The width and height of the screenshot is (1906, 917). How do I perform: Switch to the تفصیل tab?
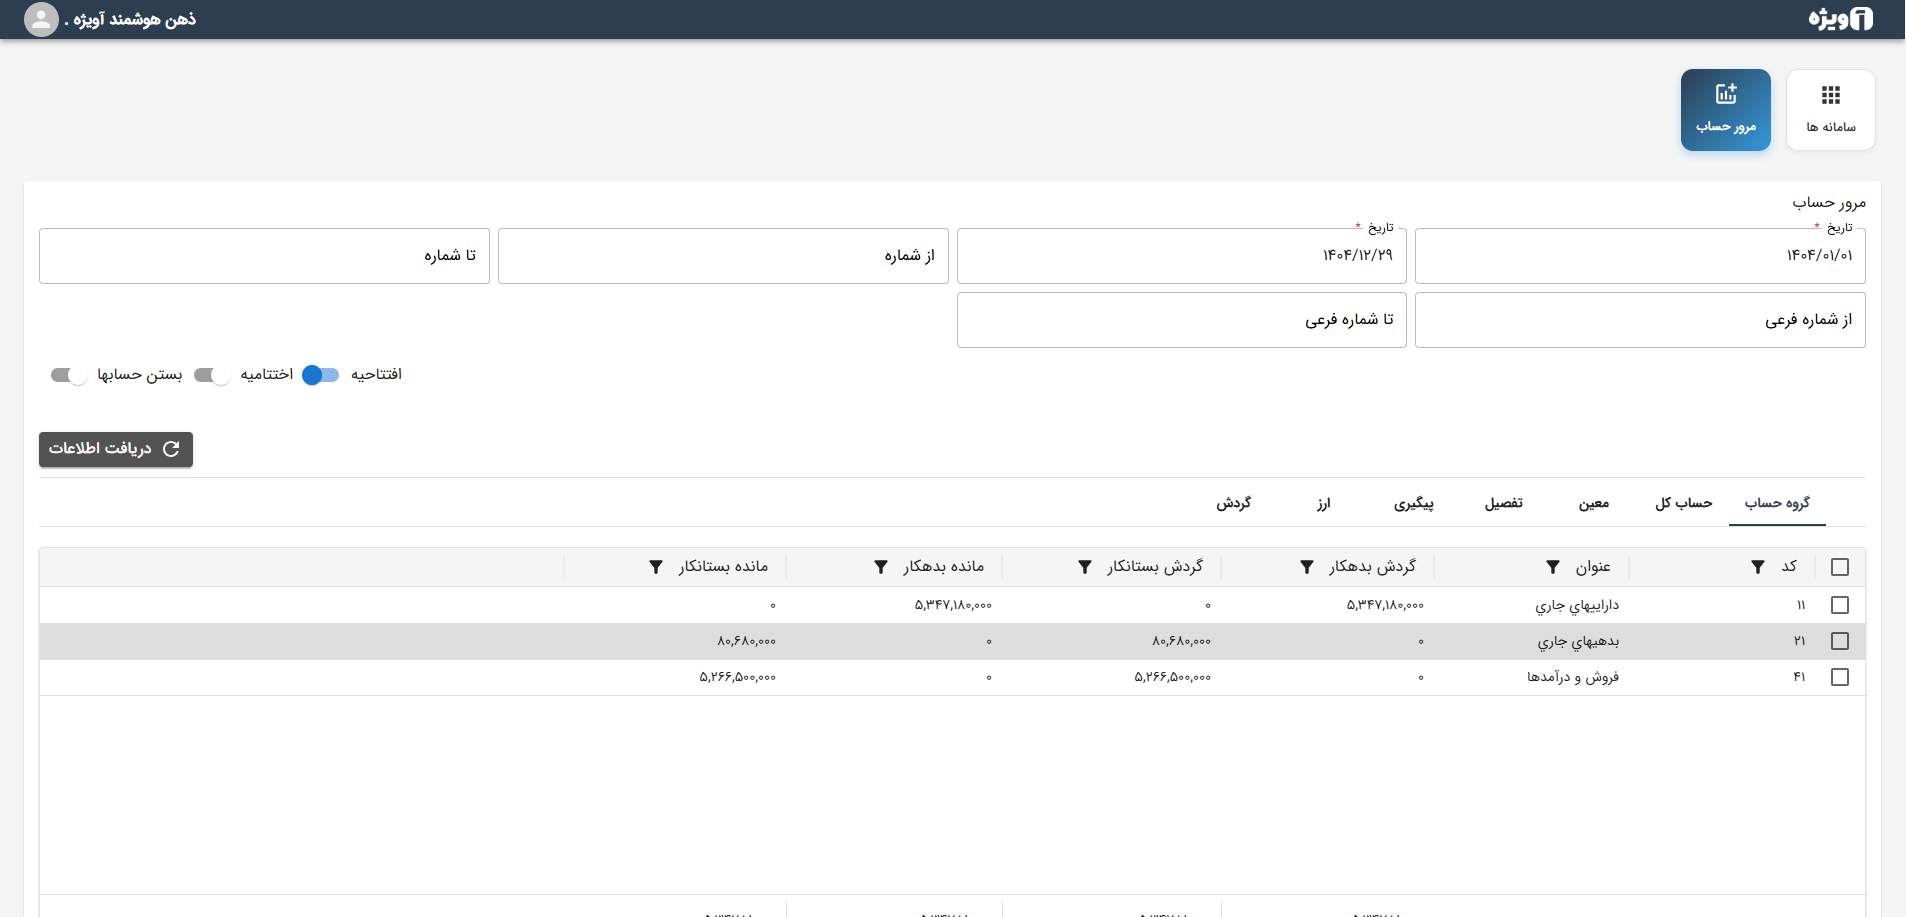pos(1503,503)
